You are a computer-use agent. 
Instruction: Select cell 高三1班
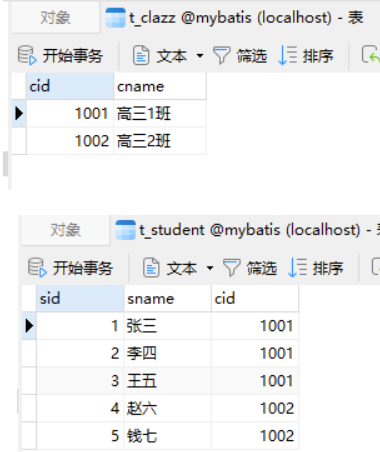pyautogui.click(x=160, y=113)
